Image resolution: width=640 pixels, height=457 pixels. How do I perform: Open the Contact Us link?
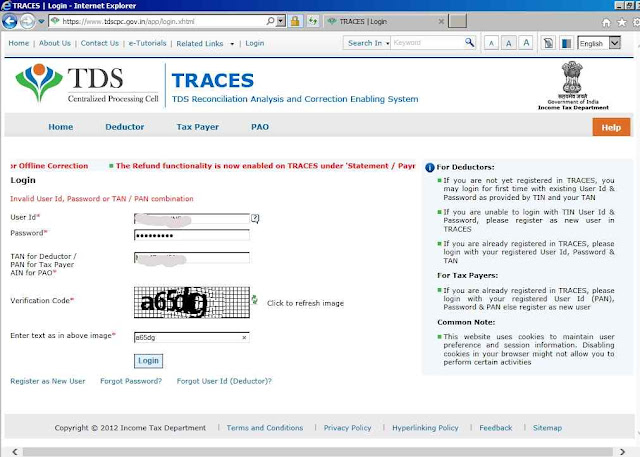(100, 43)
